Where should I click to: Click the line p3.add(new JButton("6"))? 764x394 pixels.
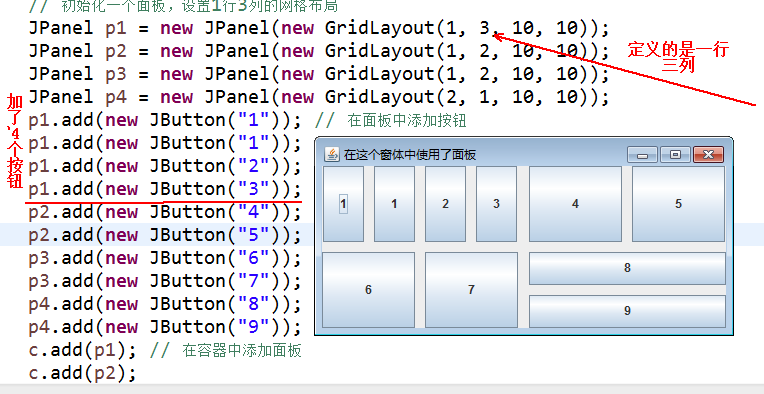click(166, 258)
